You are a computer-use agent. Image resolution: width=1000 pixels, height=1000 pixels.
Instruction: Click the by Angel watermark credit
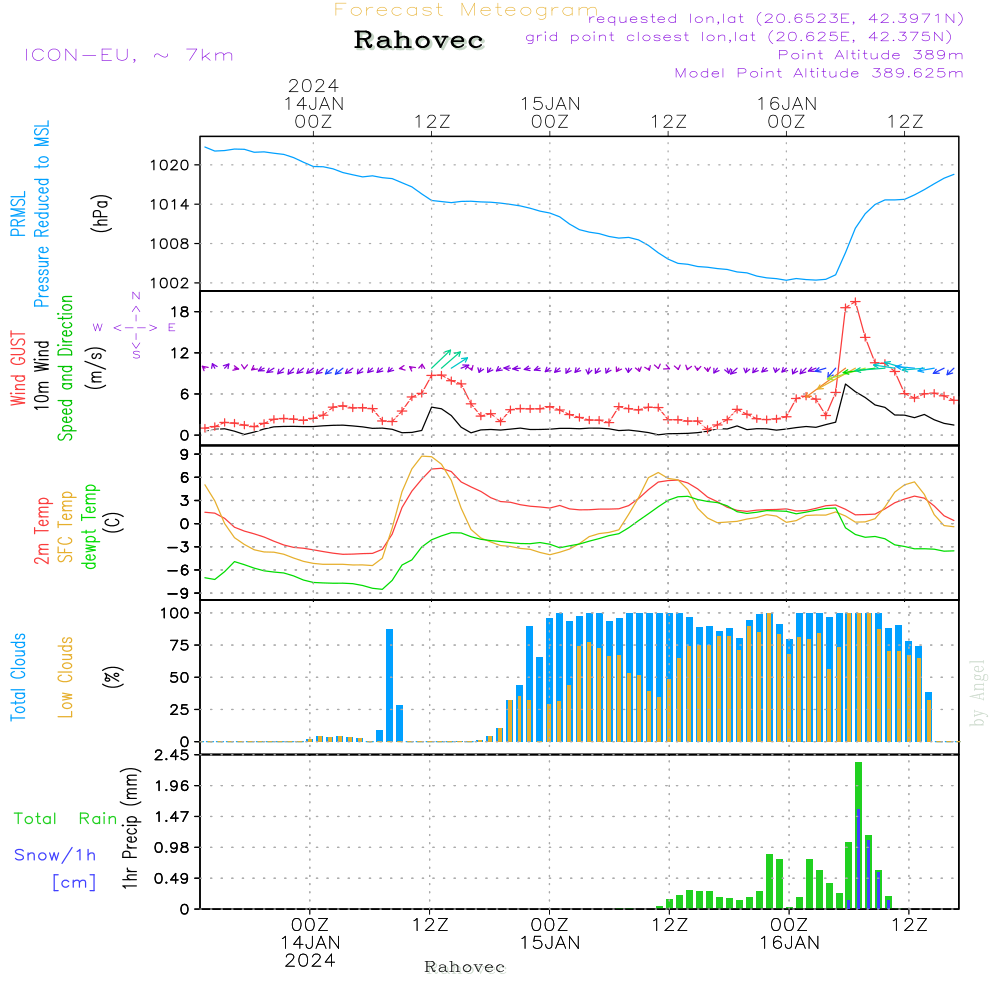(978, 693)
